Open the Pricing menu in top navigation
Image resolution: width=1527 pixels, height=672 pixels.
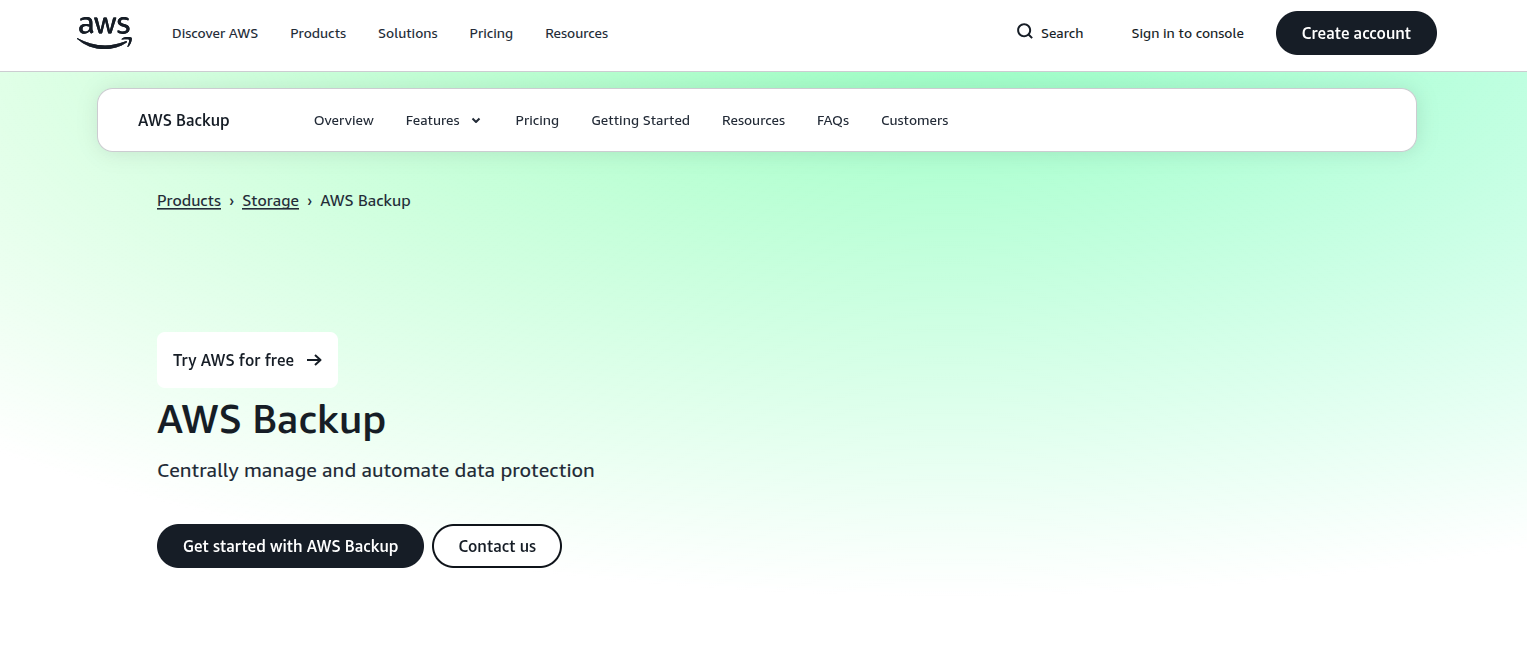[x=491, y=33]
